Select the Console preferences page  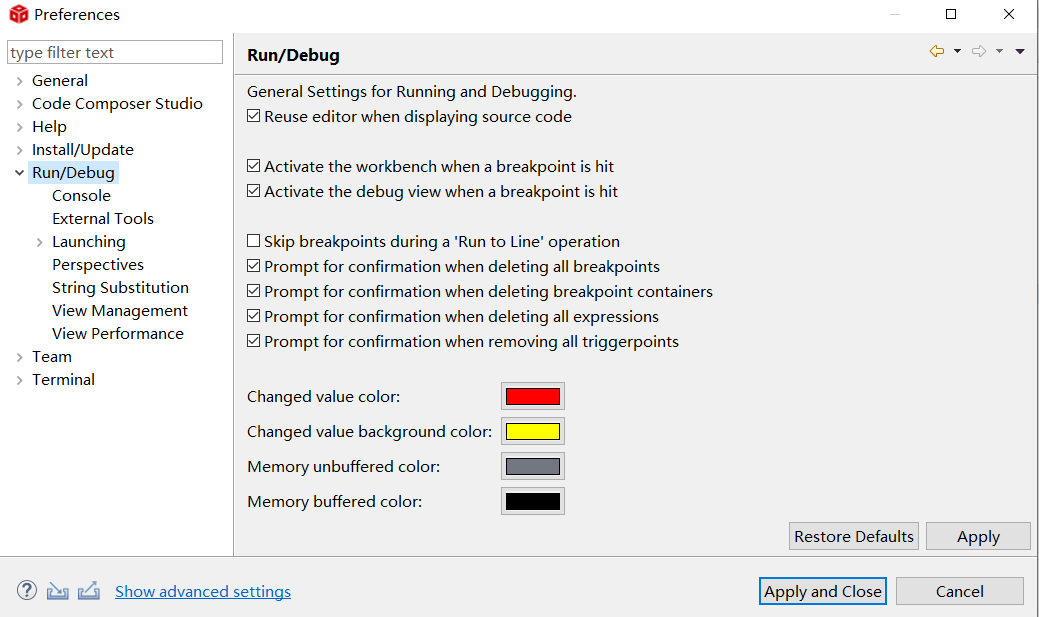[x=81, y=196]
